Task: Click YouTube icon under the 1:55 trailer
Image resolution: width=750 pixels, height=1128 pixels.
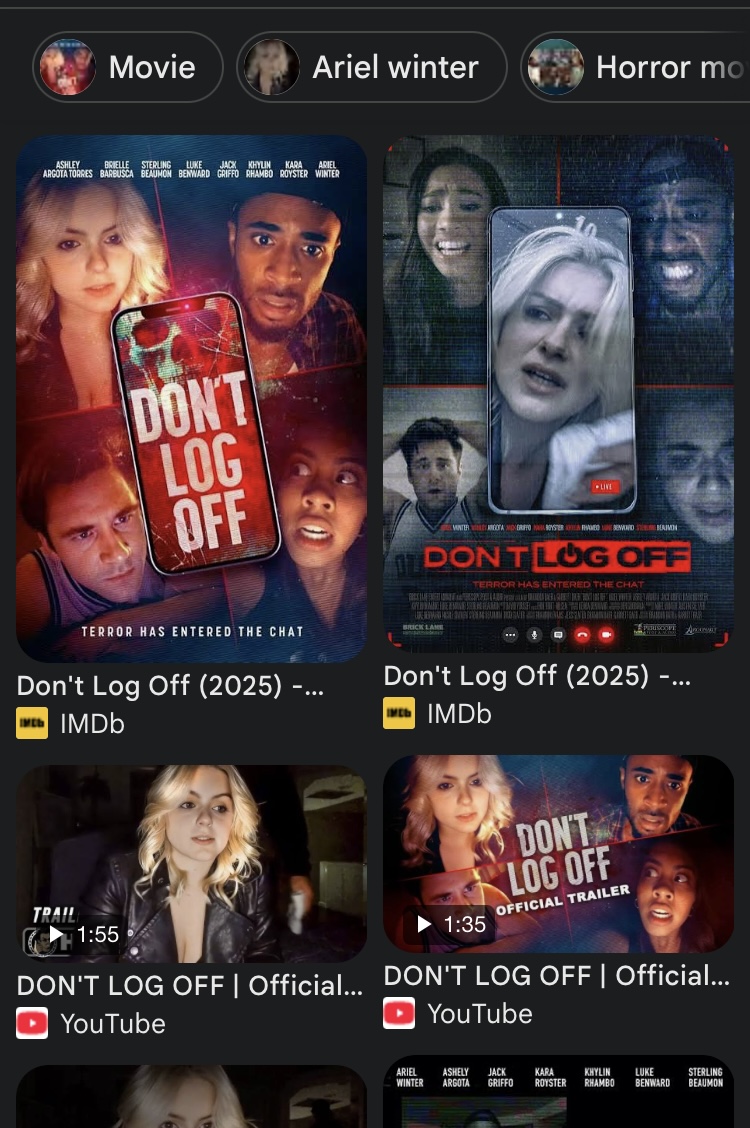Action: point(32,1023)
